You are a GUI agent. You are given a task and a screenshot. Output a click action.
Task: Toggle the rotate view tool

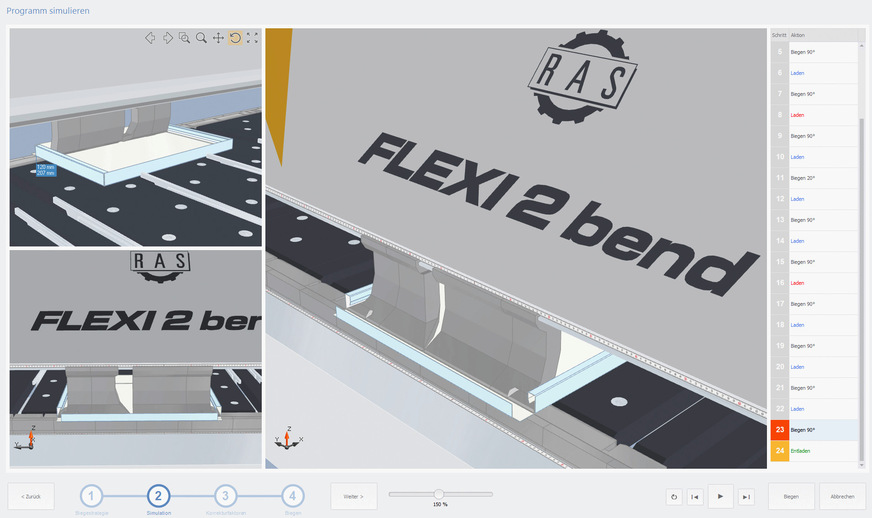coord(235,38)
